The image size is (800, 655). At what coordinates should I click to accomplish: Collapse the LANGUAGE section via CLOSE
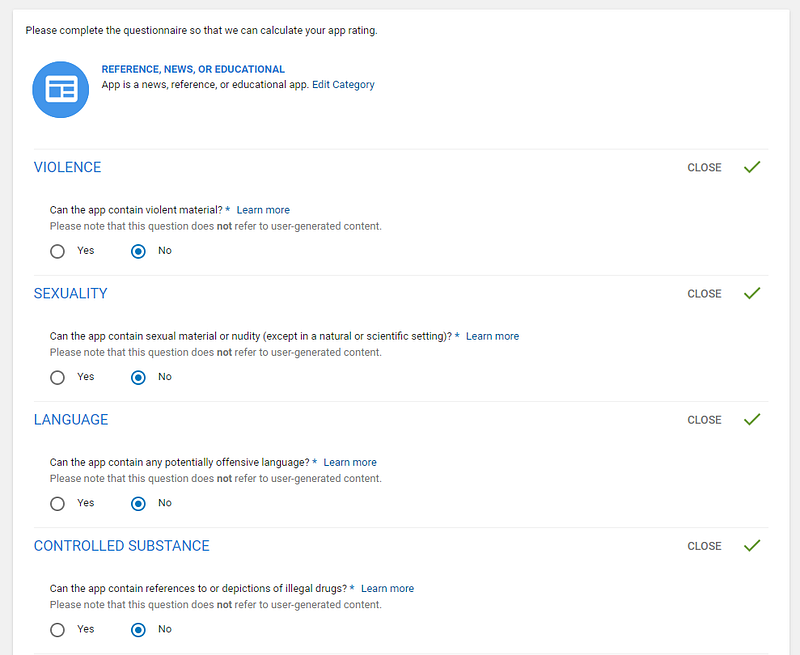(704, 419)
